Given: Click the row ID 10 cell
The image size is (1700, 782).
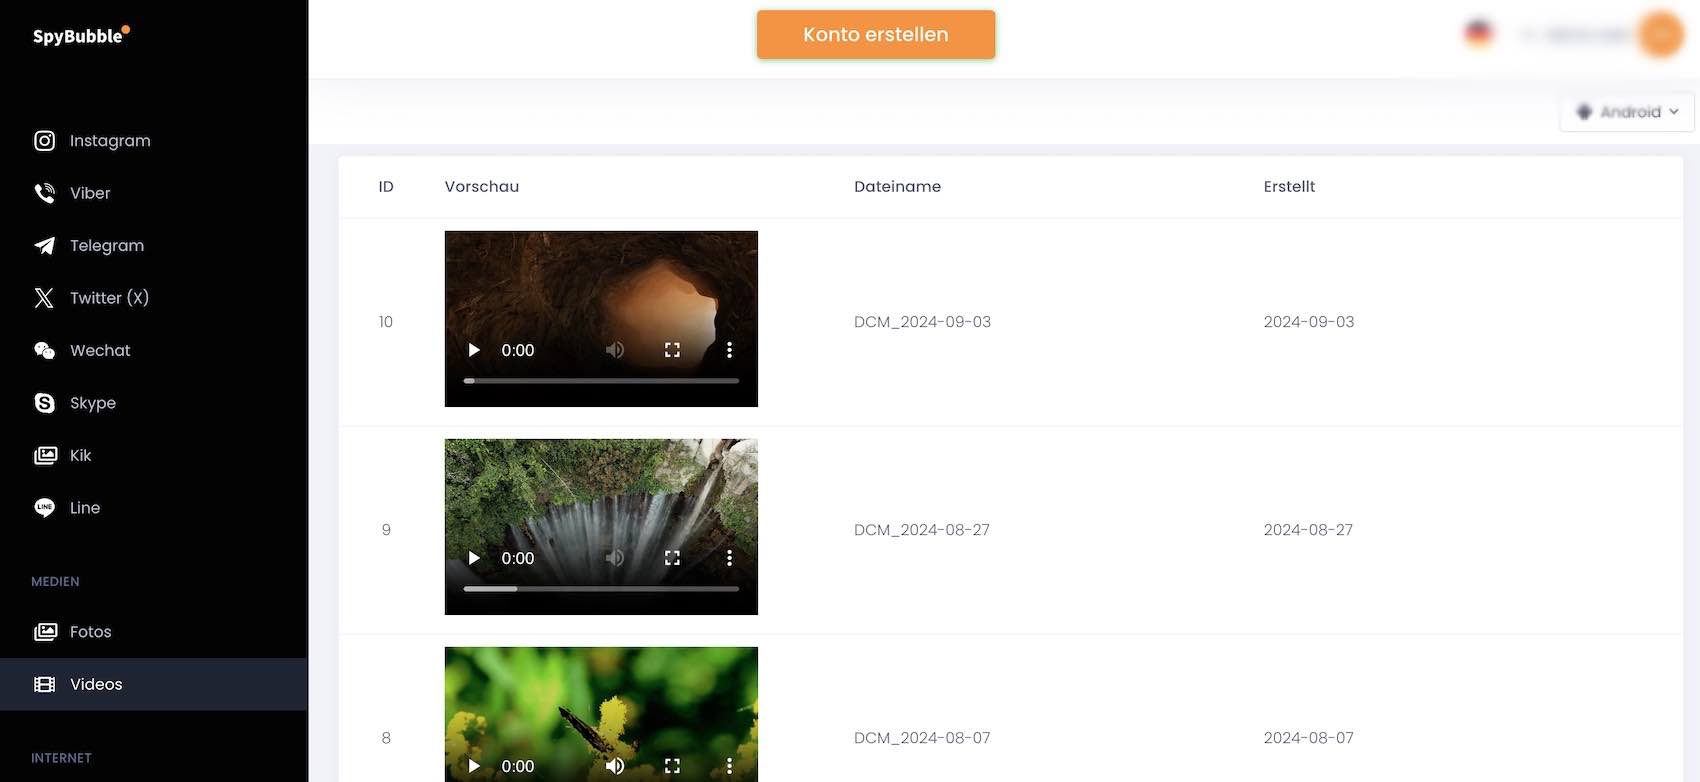Looking at the screenshot, I should 386,322.
